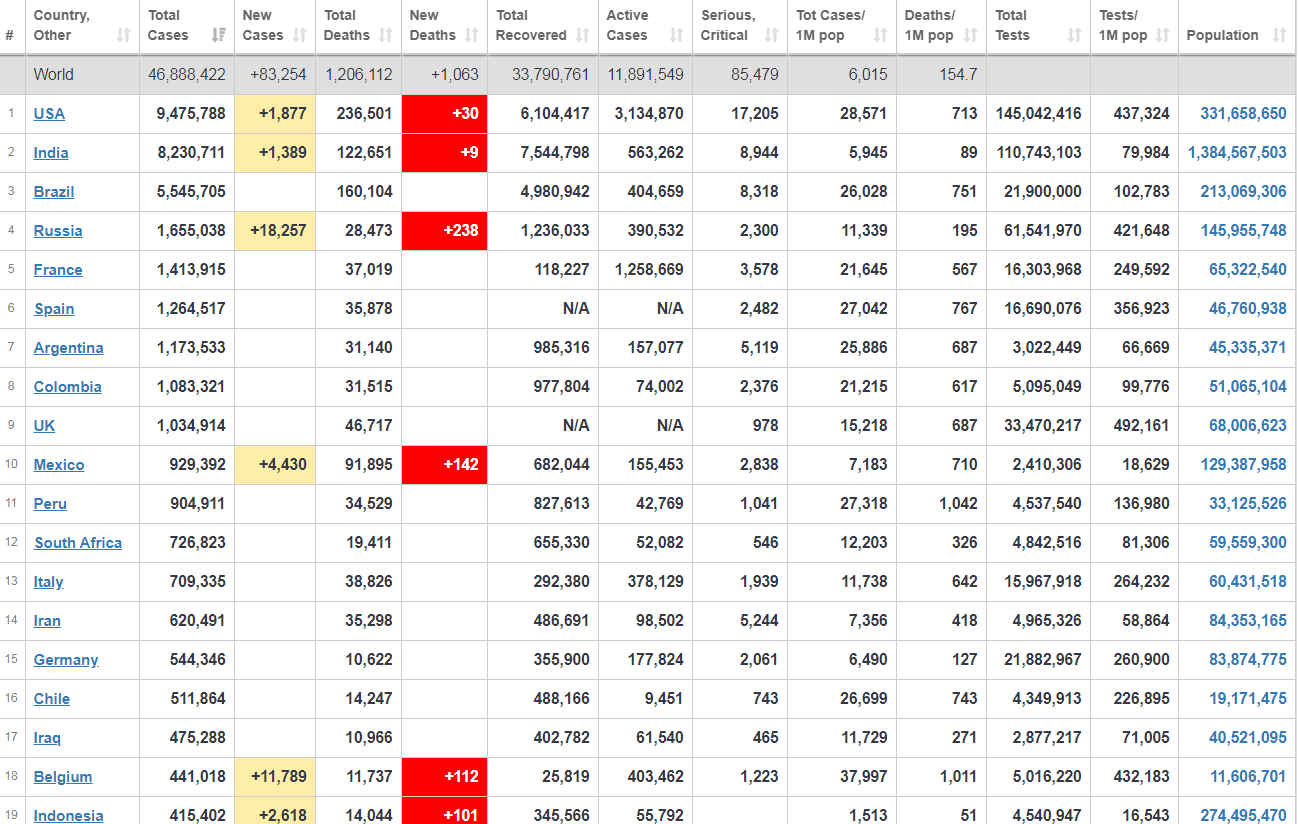Open Russia population link 145,955,748

[x=1243, y=231]
